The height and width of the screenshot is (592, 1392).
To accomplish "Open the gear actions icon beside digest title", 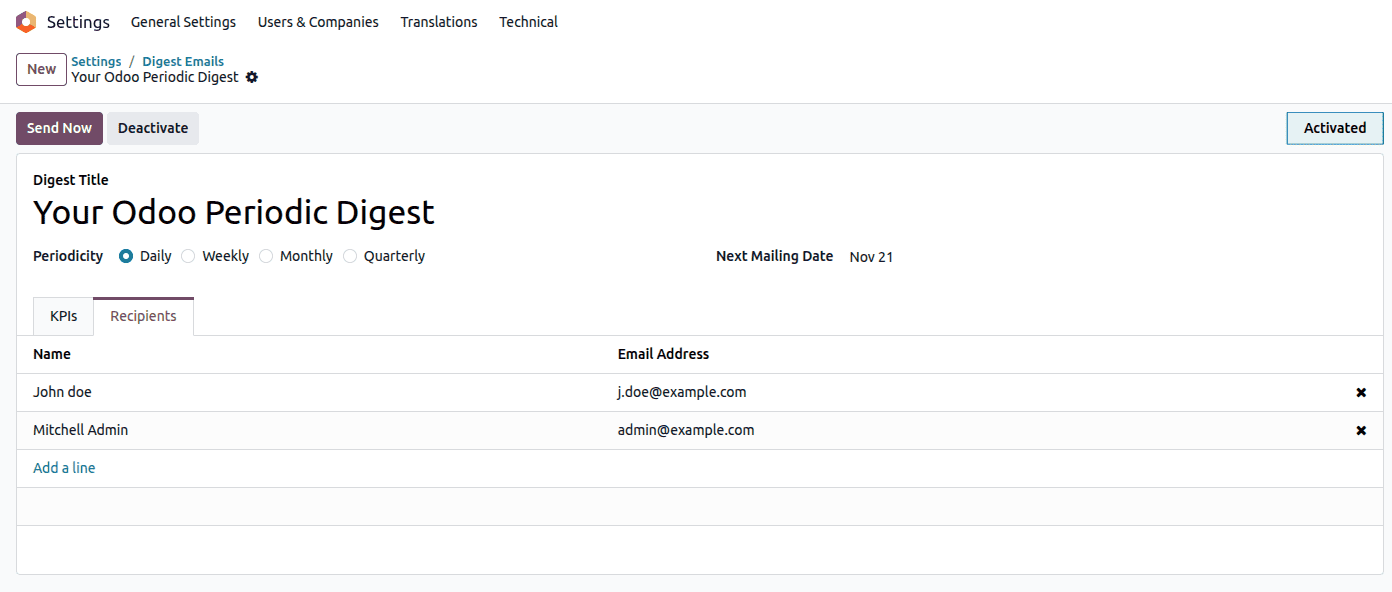I will click(251, 77).
